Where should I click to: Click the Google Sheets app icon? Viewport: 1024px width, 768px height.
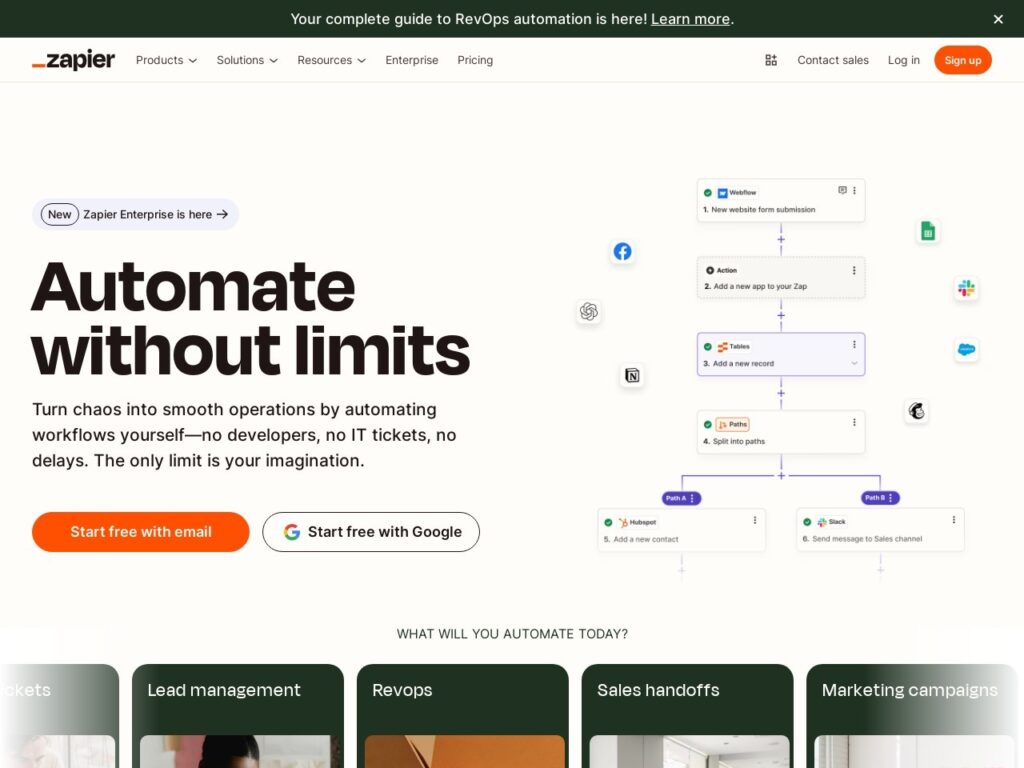click(x=928, y=231)
